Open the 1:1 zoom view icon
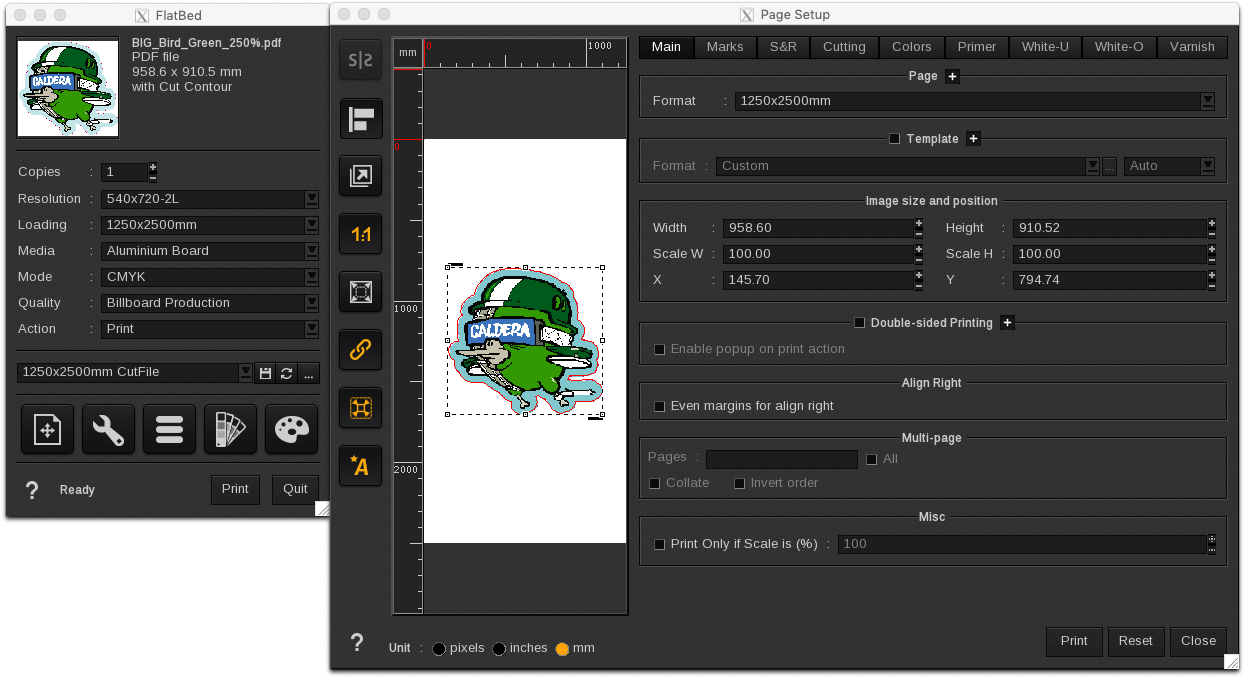 (360, 234)
